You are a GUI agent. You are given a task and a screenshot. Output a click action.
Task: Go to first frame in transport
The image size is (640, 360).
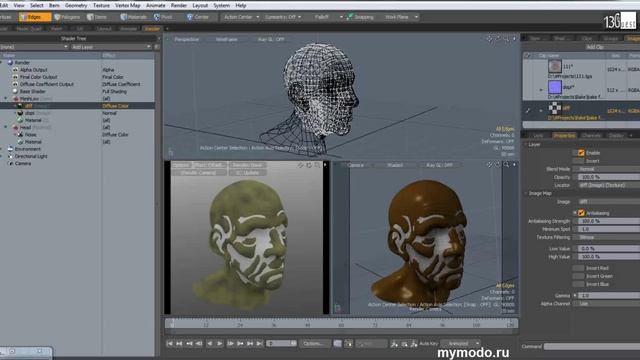170,344
